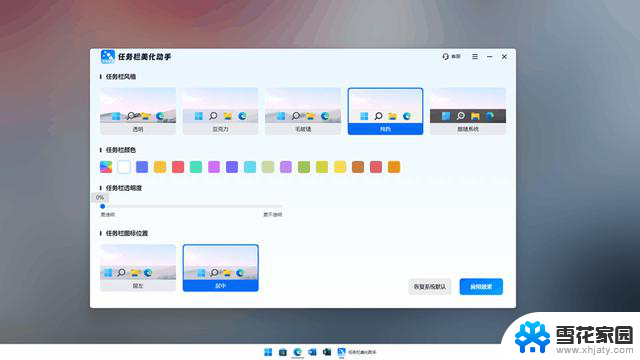
Task: Pick the blue swatch beside the white one
Action: point(142,167)
